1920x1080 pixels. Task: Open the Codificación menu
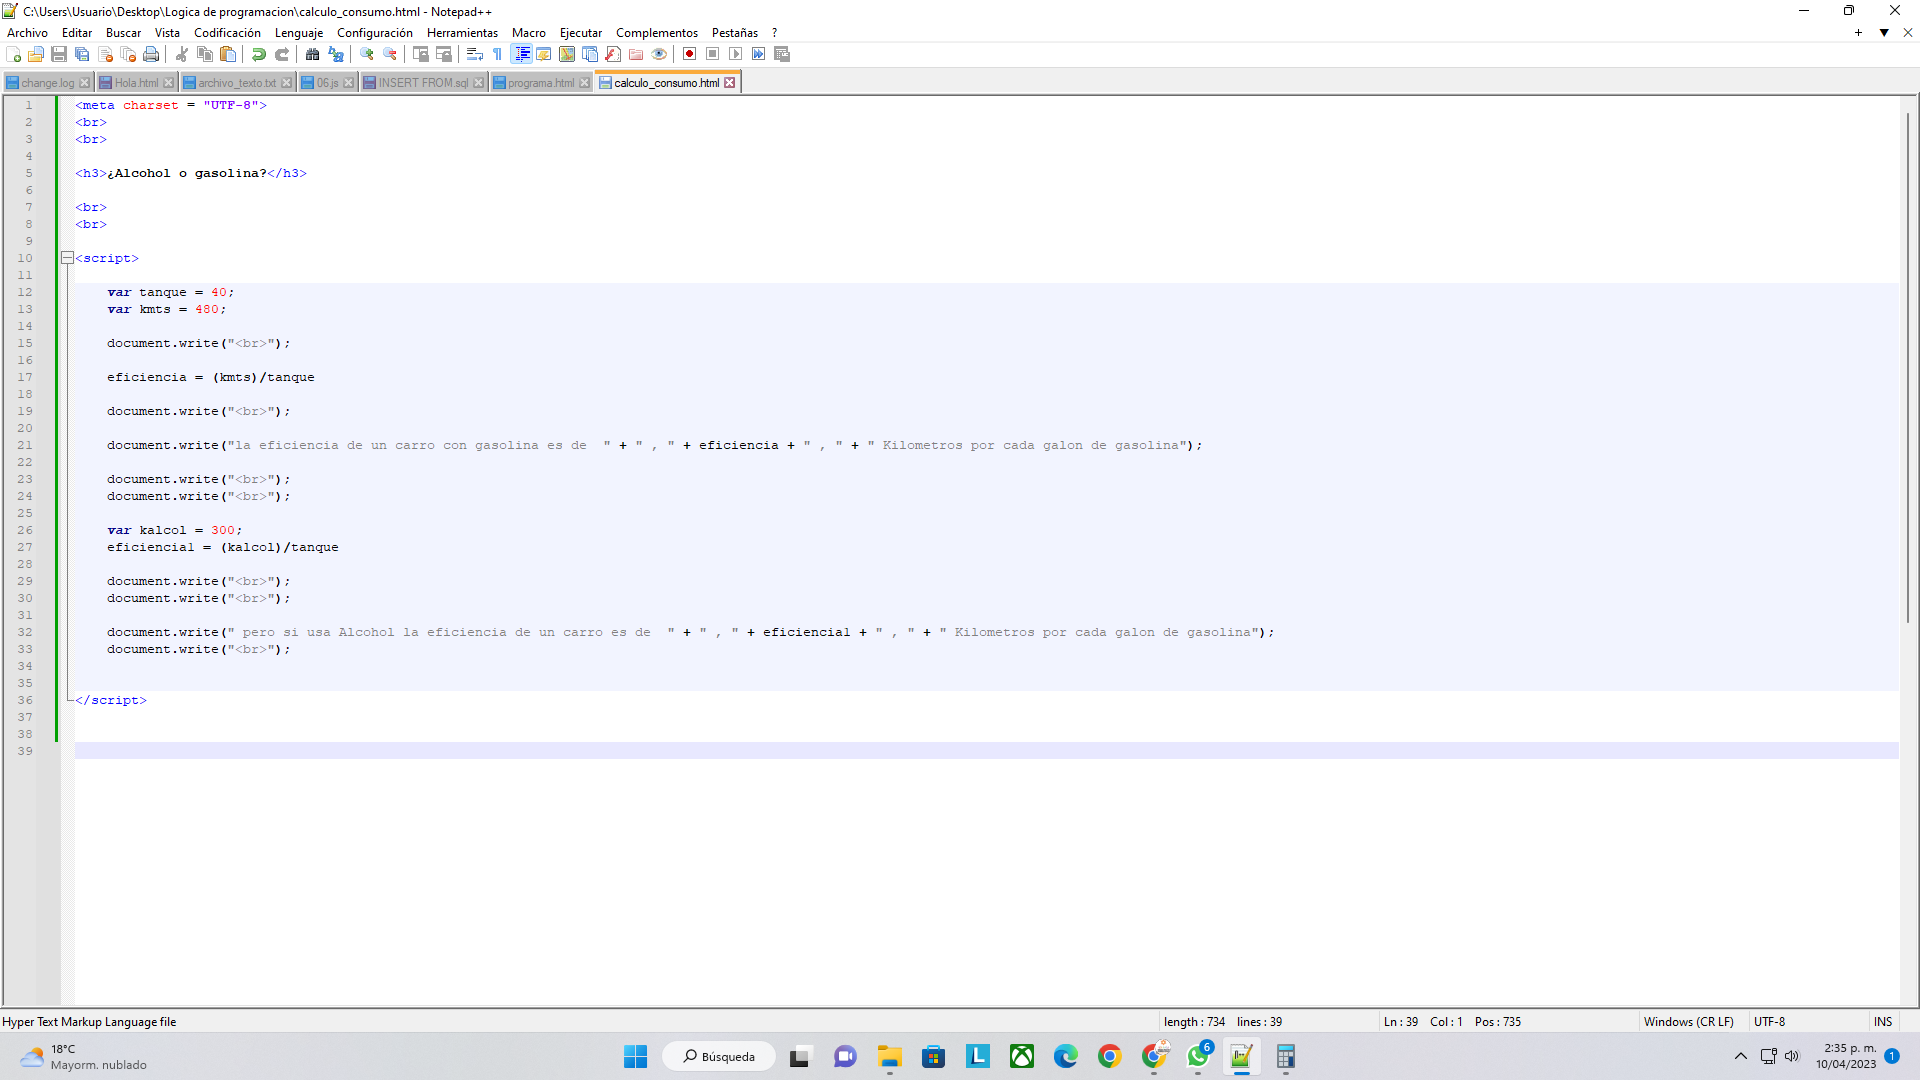click(227, 33)
